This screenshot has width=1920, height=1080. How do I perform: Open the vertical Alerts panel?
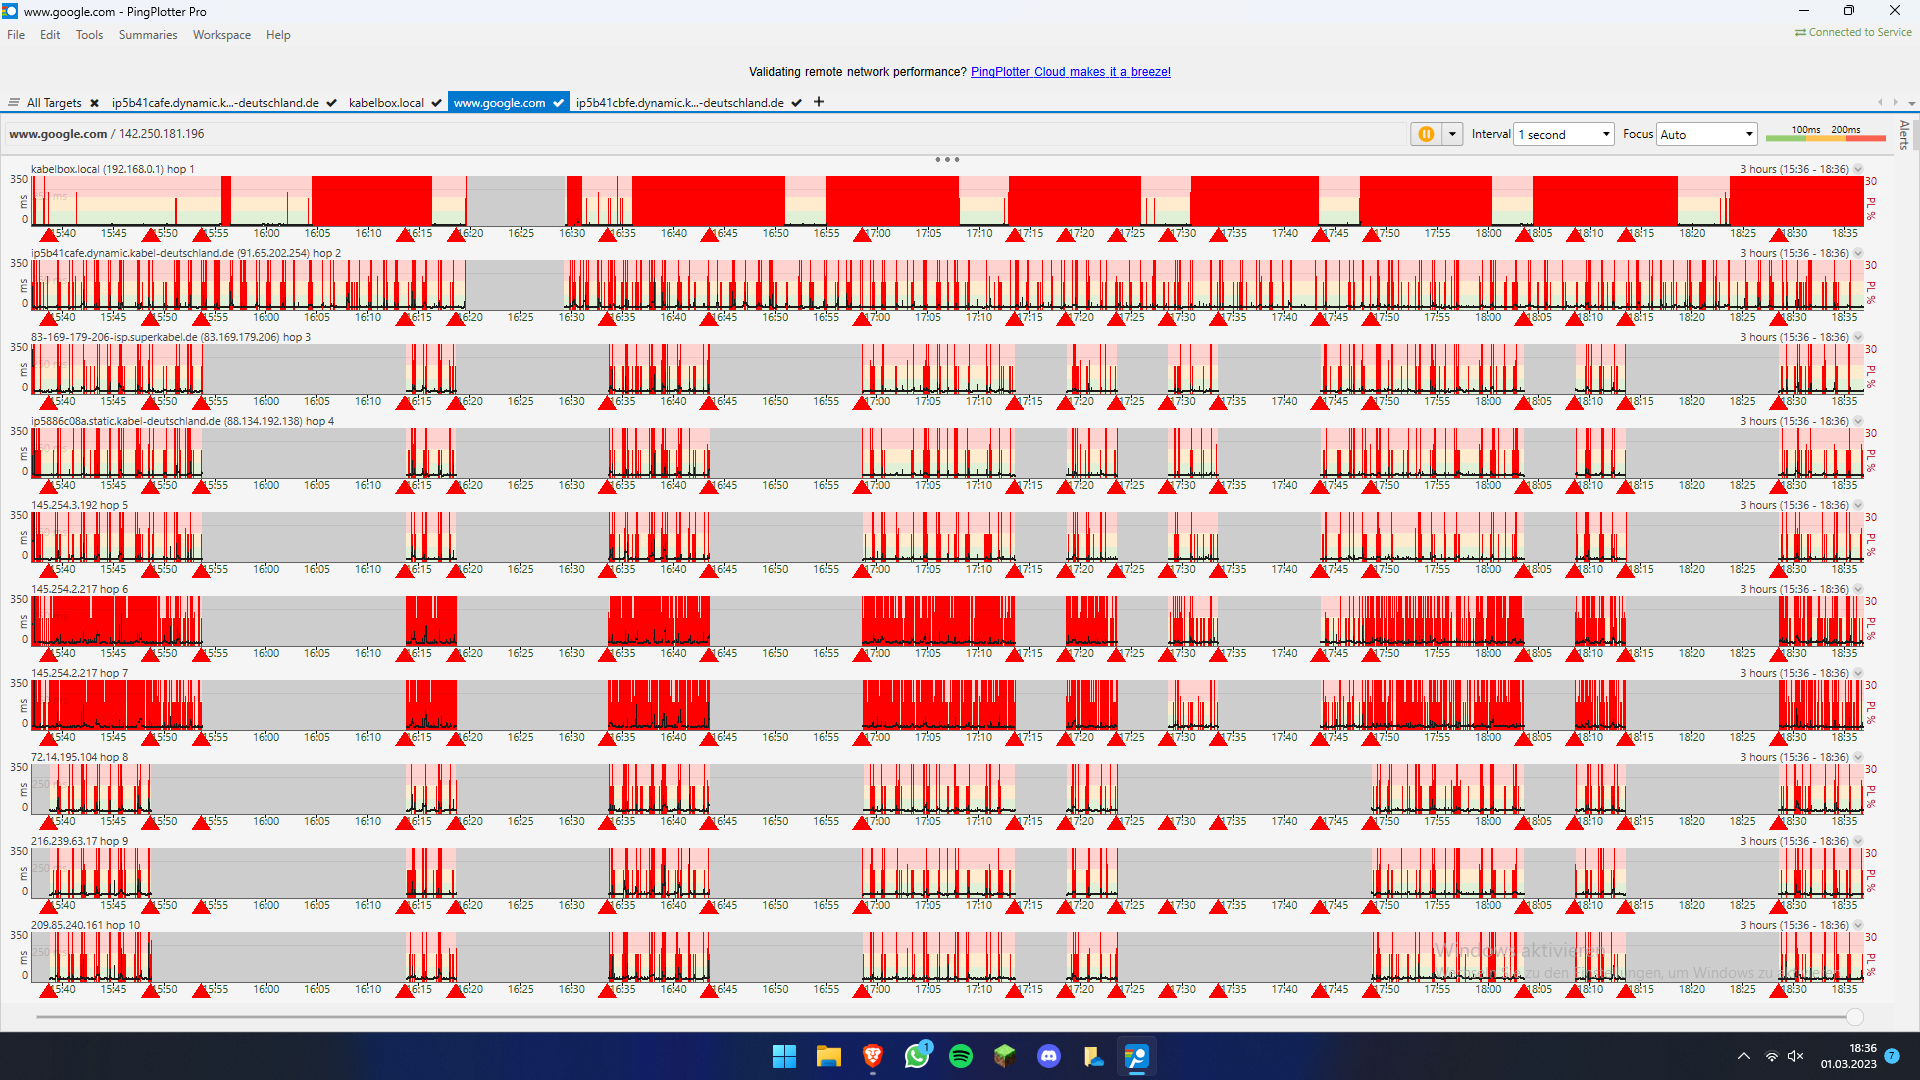(1903, 134)
